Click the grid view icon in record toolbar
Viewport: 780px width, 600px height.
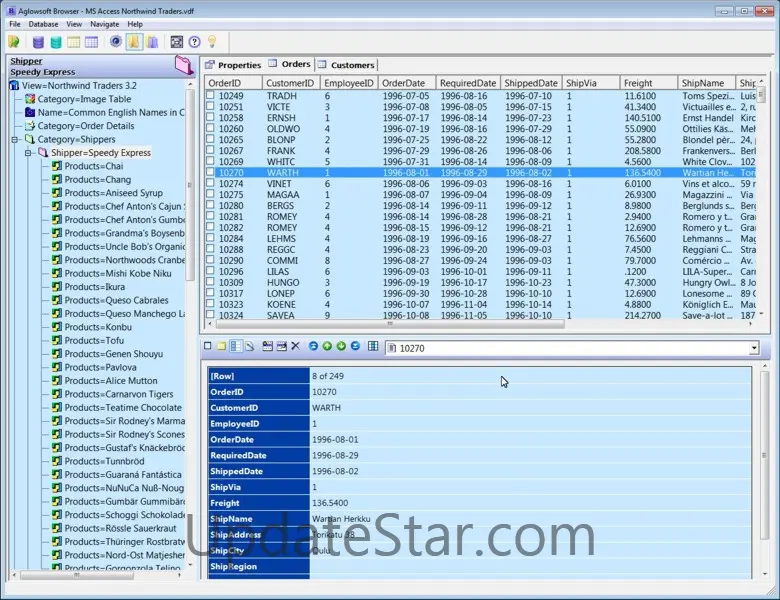click(373, 346)
